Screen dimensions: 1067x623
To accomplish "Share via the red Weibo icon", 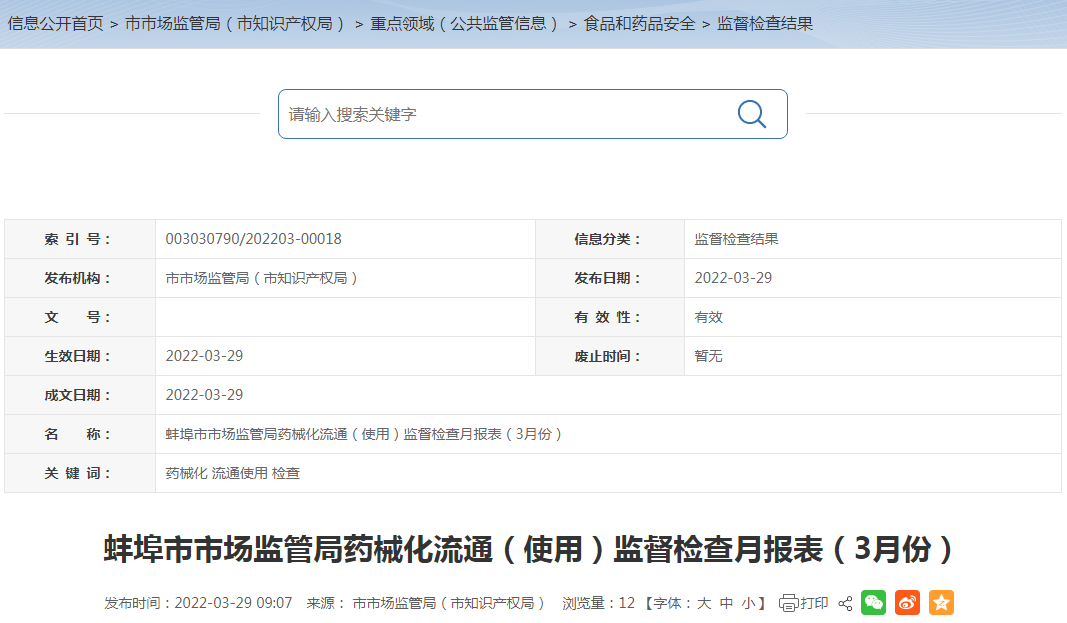I will 908,603.
